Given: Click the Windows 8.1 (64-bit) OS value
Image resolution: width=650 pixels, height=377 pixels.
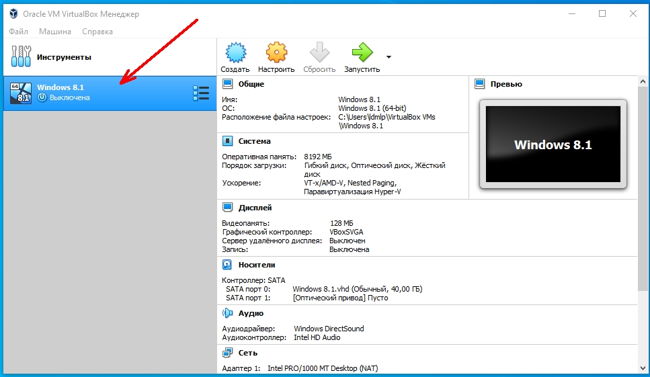Looking at the screenshot, I should pos(372,108).
